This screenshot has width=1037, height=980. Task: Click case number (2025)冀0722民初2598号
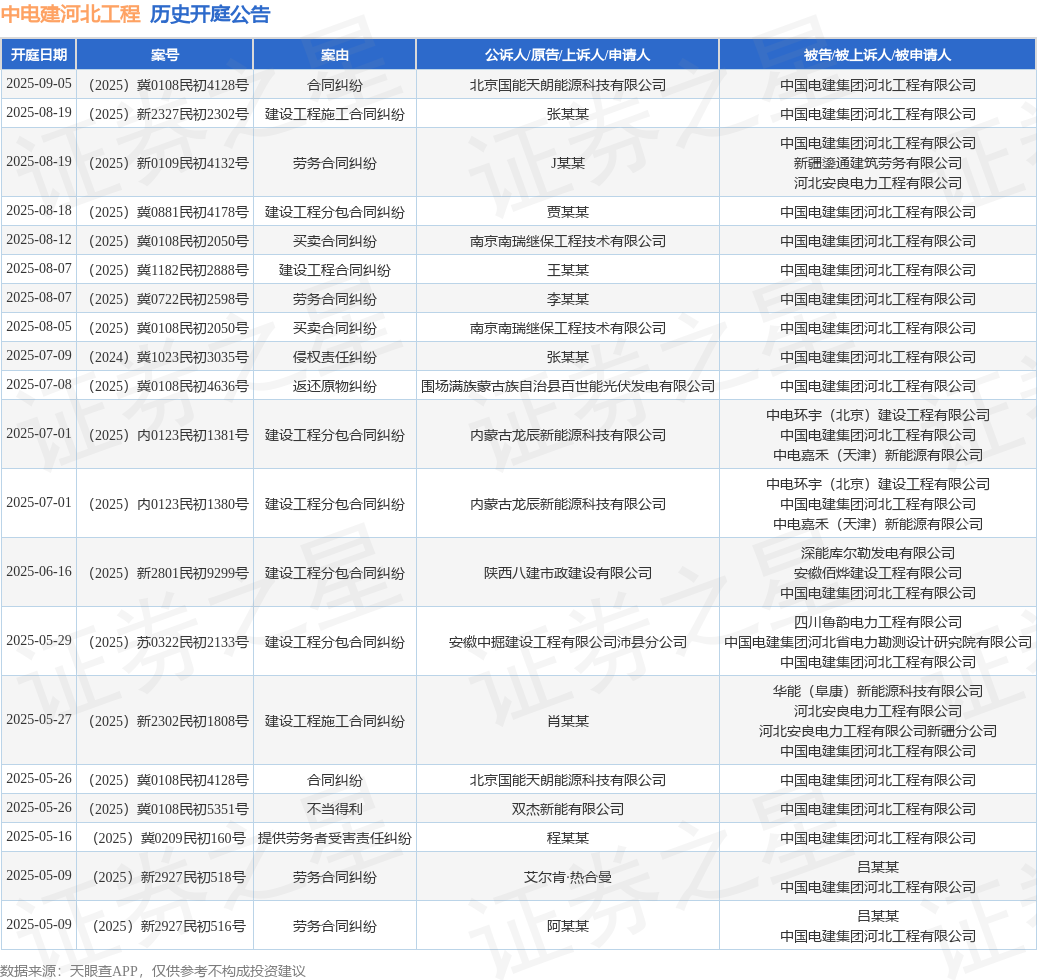169,300
